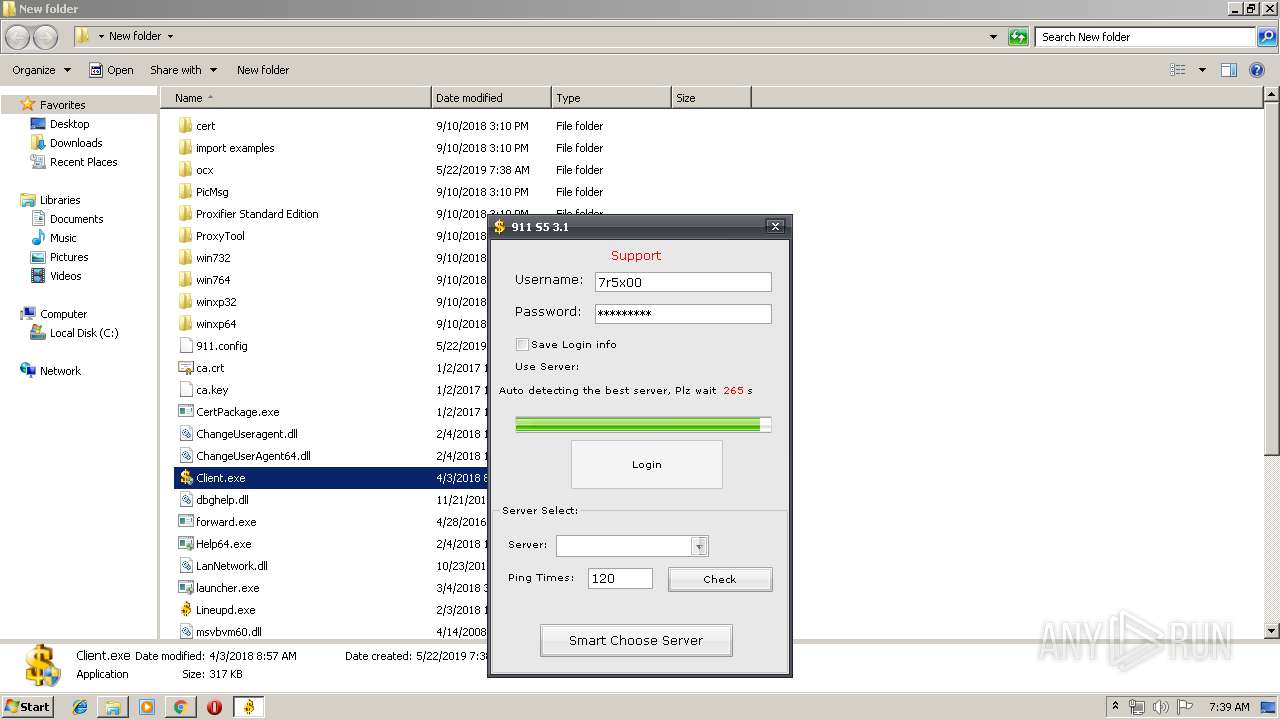1280x720 pixels.
Task: Click the red Support link
Action: (636, 255)
